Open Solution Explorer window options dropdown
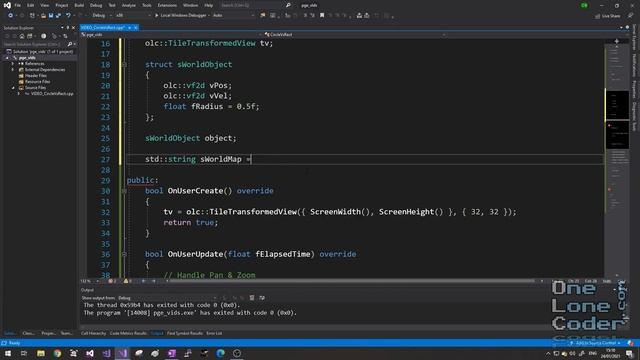Screen dimensions: 640x360 point(62,28)
